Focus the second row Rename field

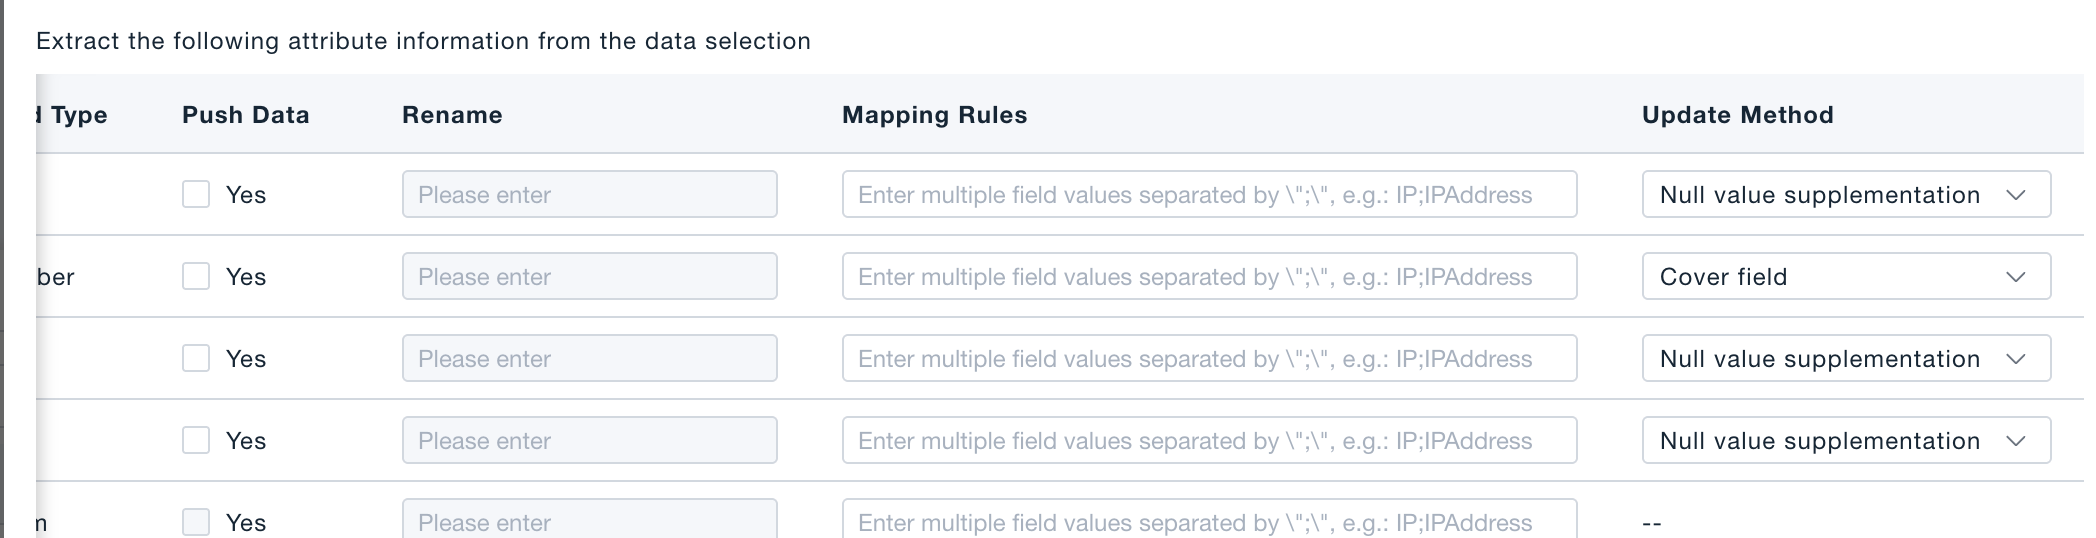[589, 276]
